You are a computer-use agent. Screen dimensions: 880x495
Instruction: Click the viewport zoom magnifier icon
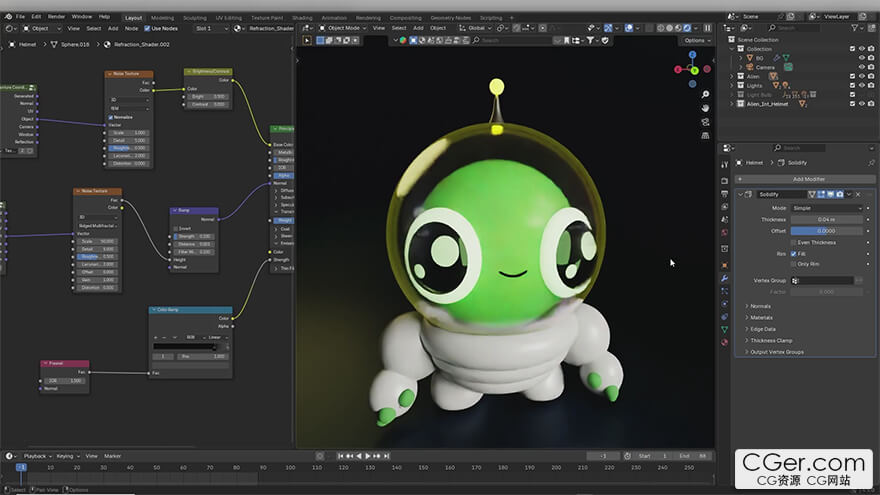705,94
